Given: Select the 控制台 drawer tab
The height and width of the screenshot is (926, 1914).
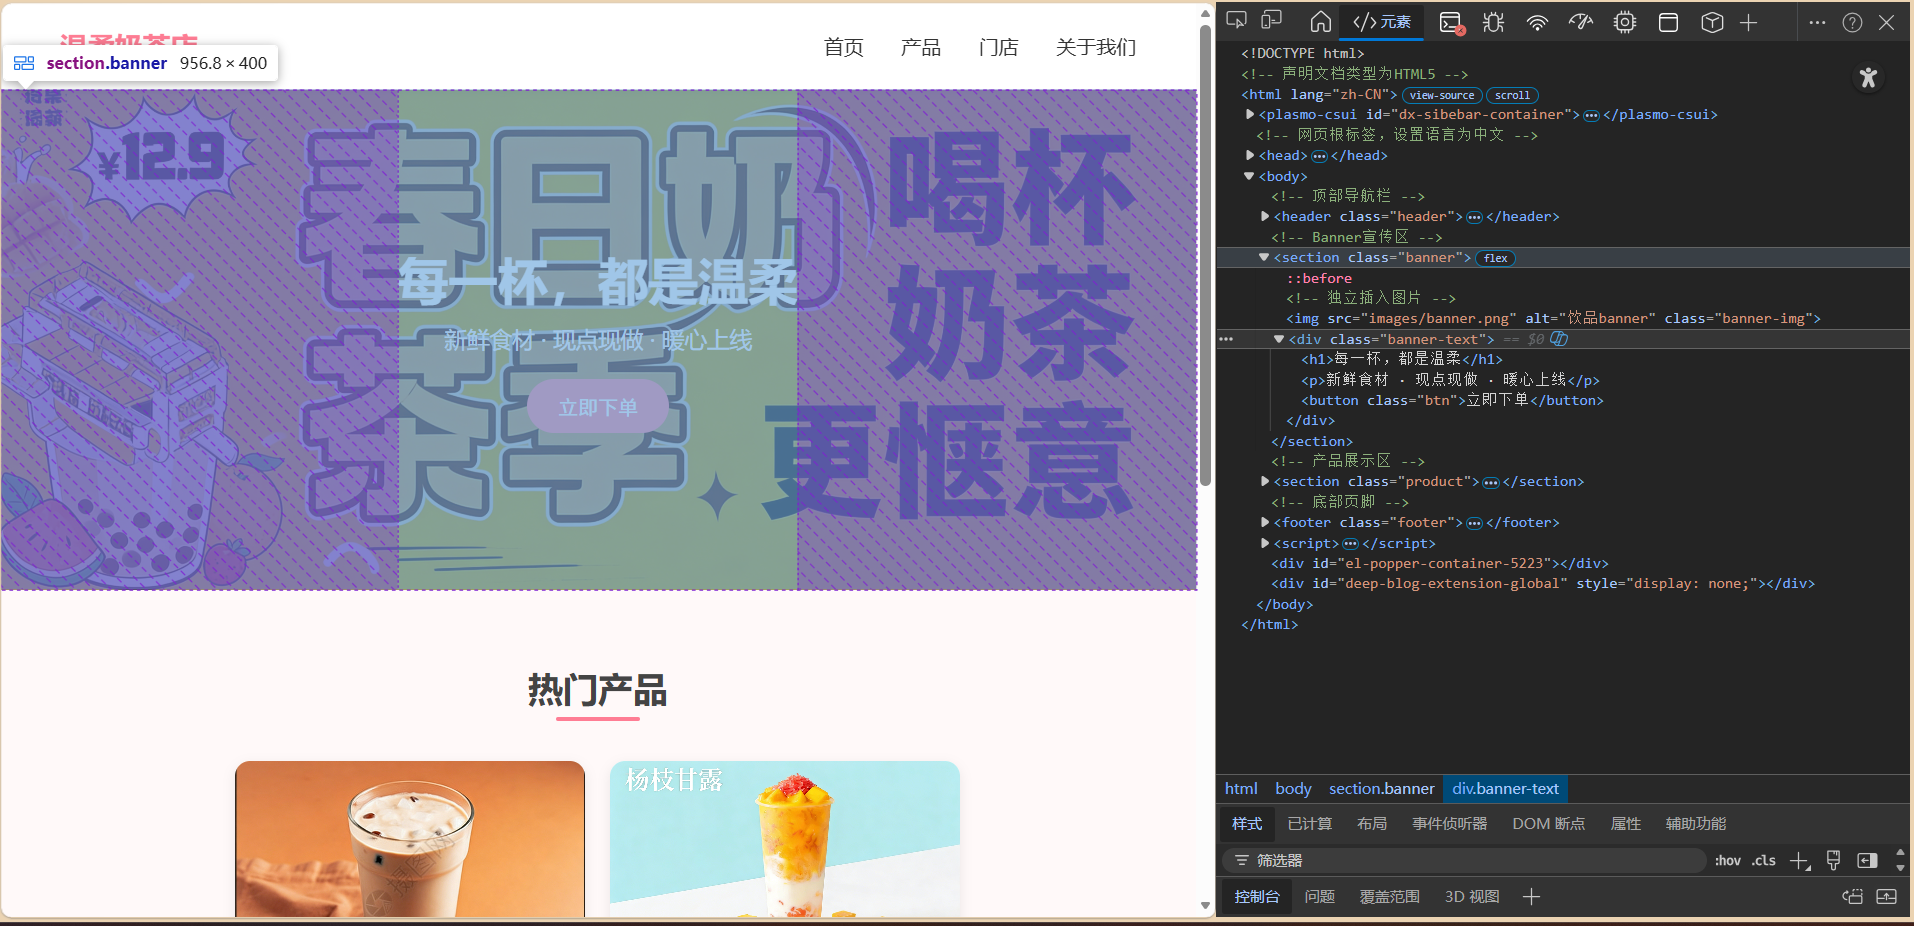Looking at the screenshot, I should point(1257,897).
